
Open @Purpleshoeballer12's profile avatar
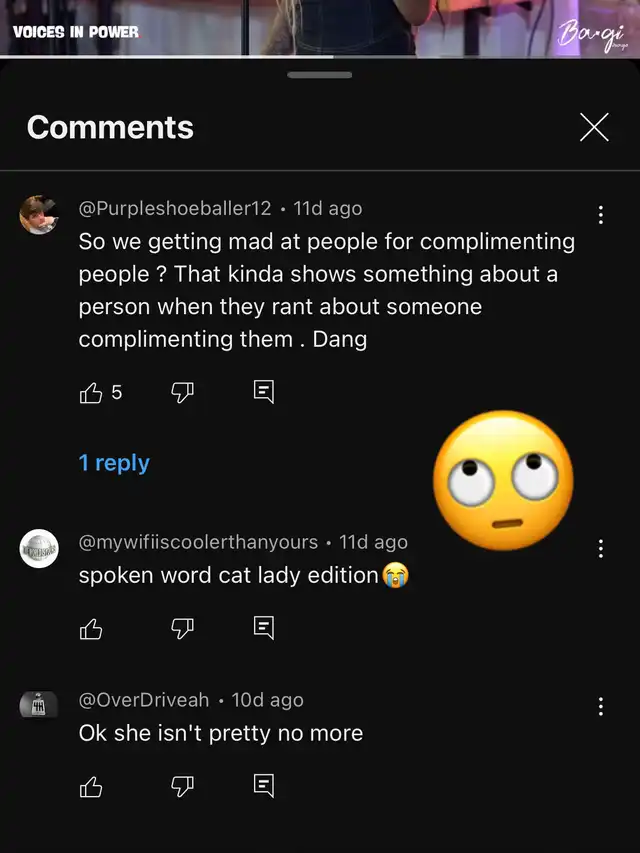[x=39, y=215]
